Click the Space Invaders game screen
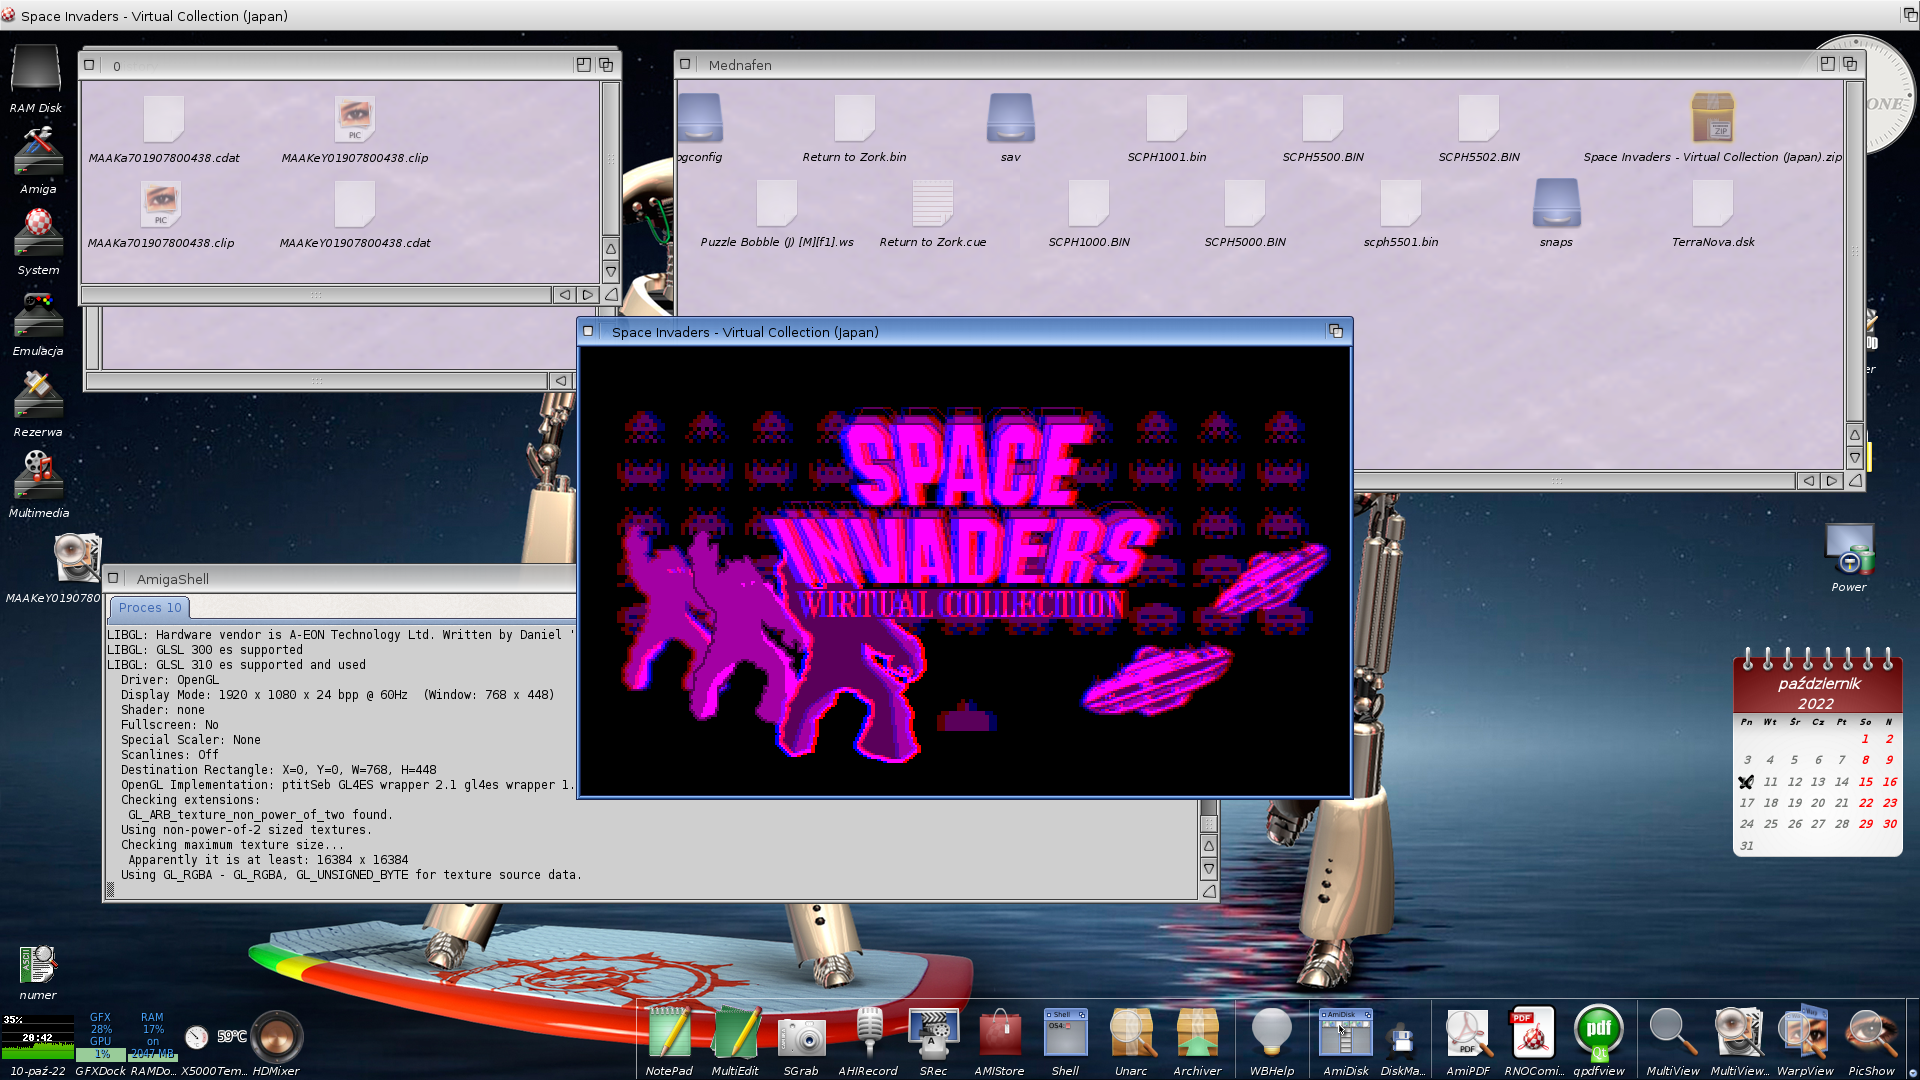This screenshot has width=1920, height=1080. click(x=965, y=571)
